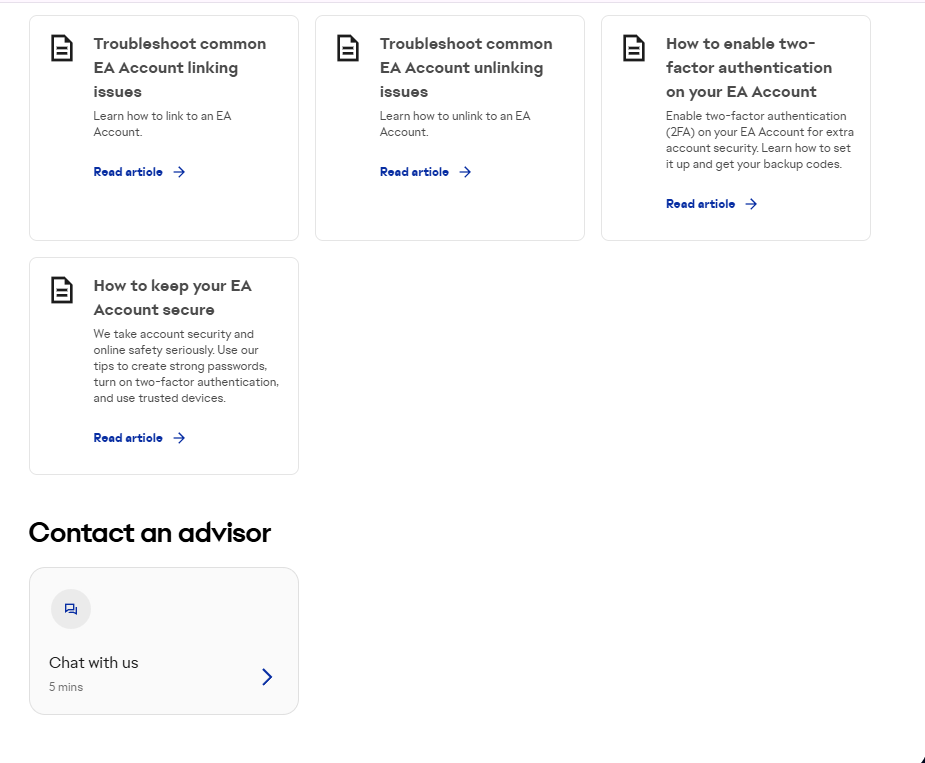Click the '5 mins' wait time text
The width and height of the screenshot is (925, 763).
pyautogui.click(x=66, y=687)
